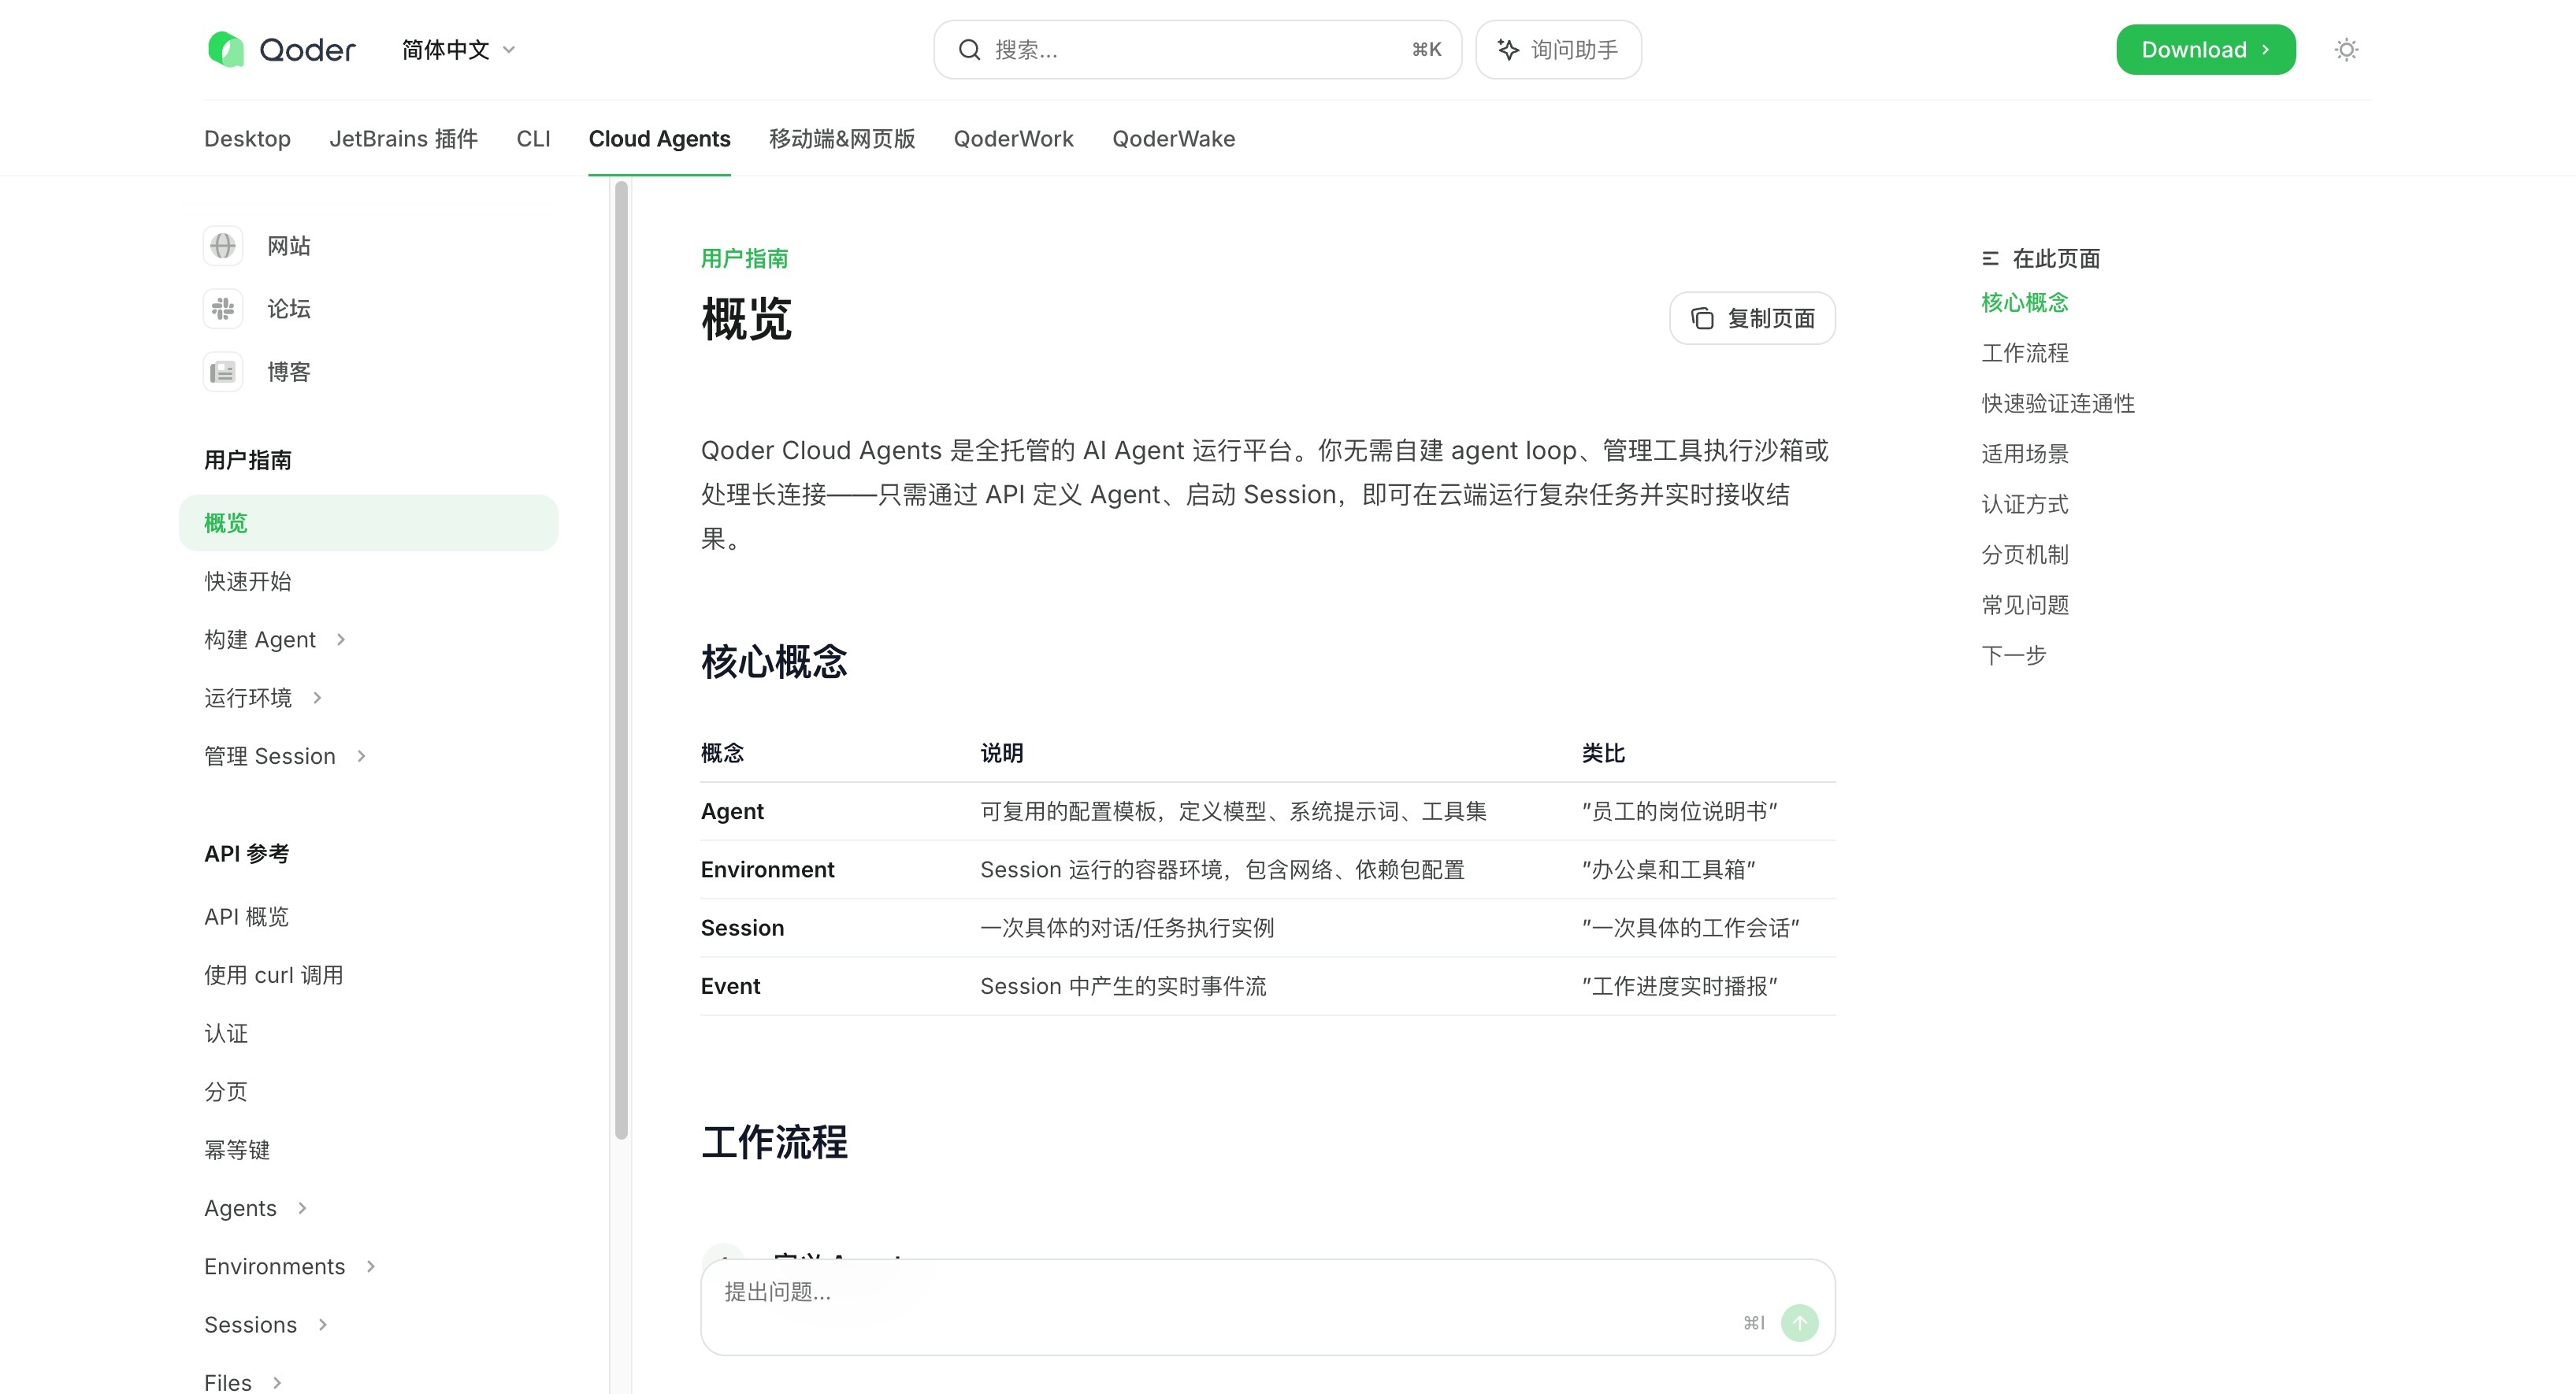Click the 提出问题 assistant input box
2576x1394 pixels.
tap(1267, 1307)
